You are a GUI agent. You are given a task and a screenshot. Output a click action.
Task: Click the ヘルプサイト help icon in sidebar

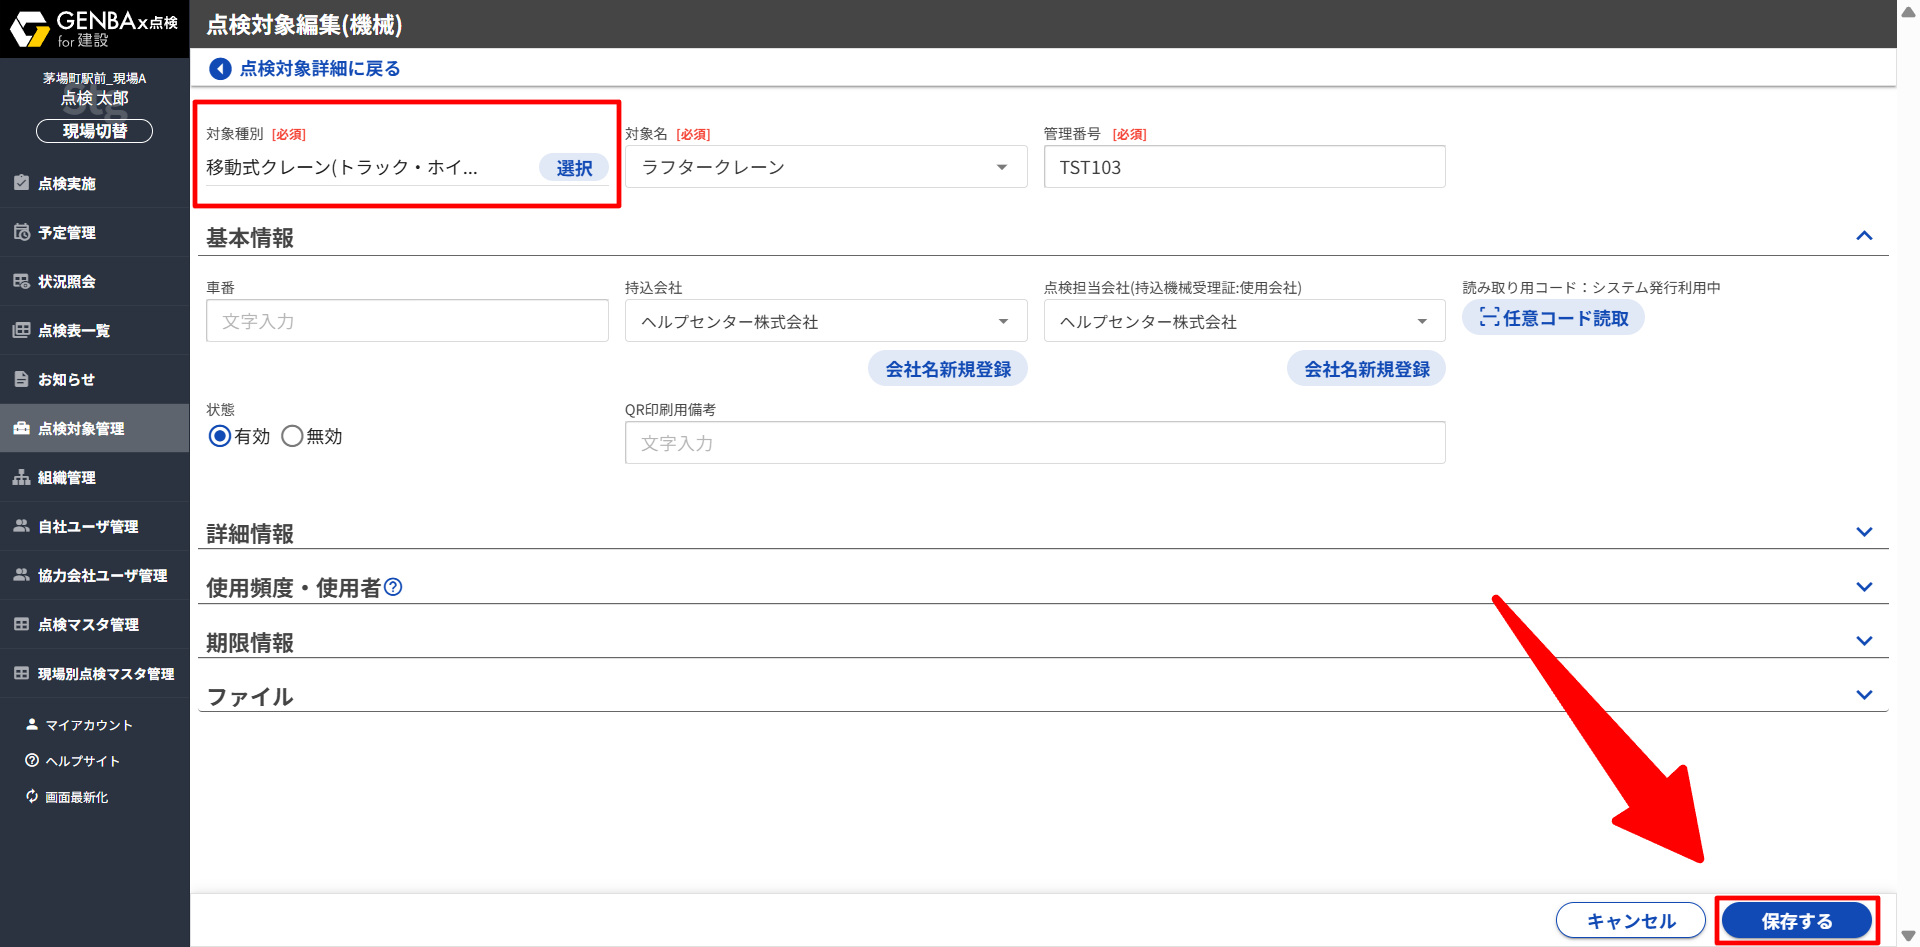click(32, 760)
